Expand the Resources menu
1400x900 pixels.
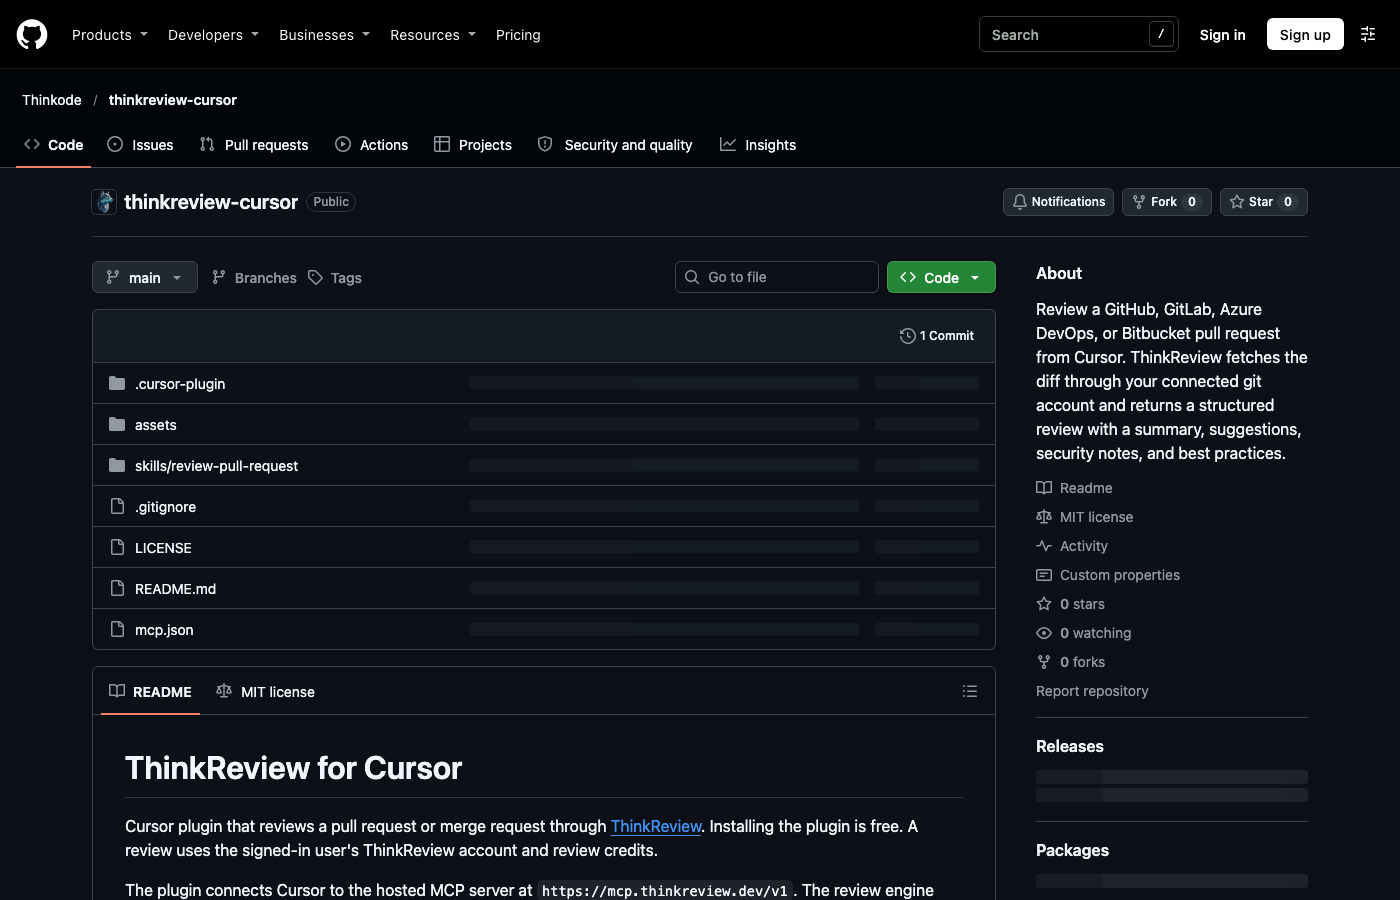coord(433,35)
